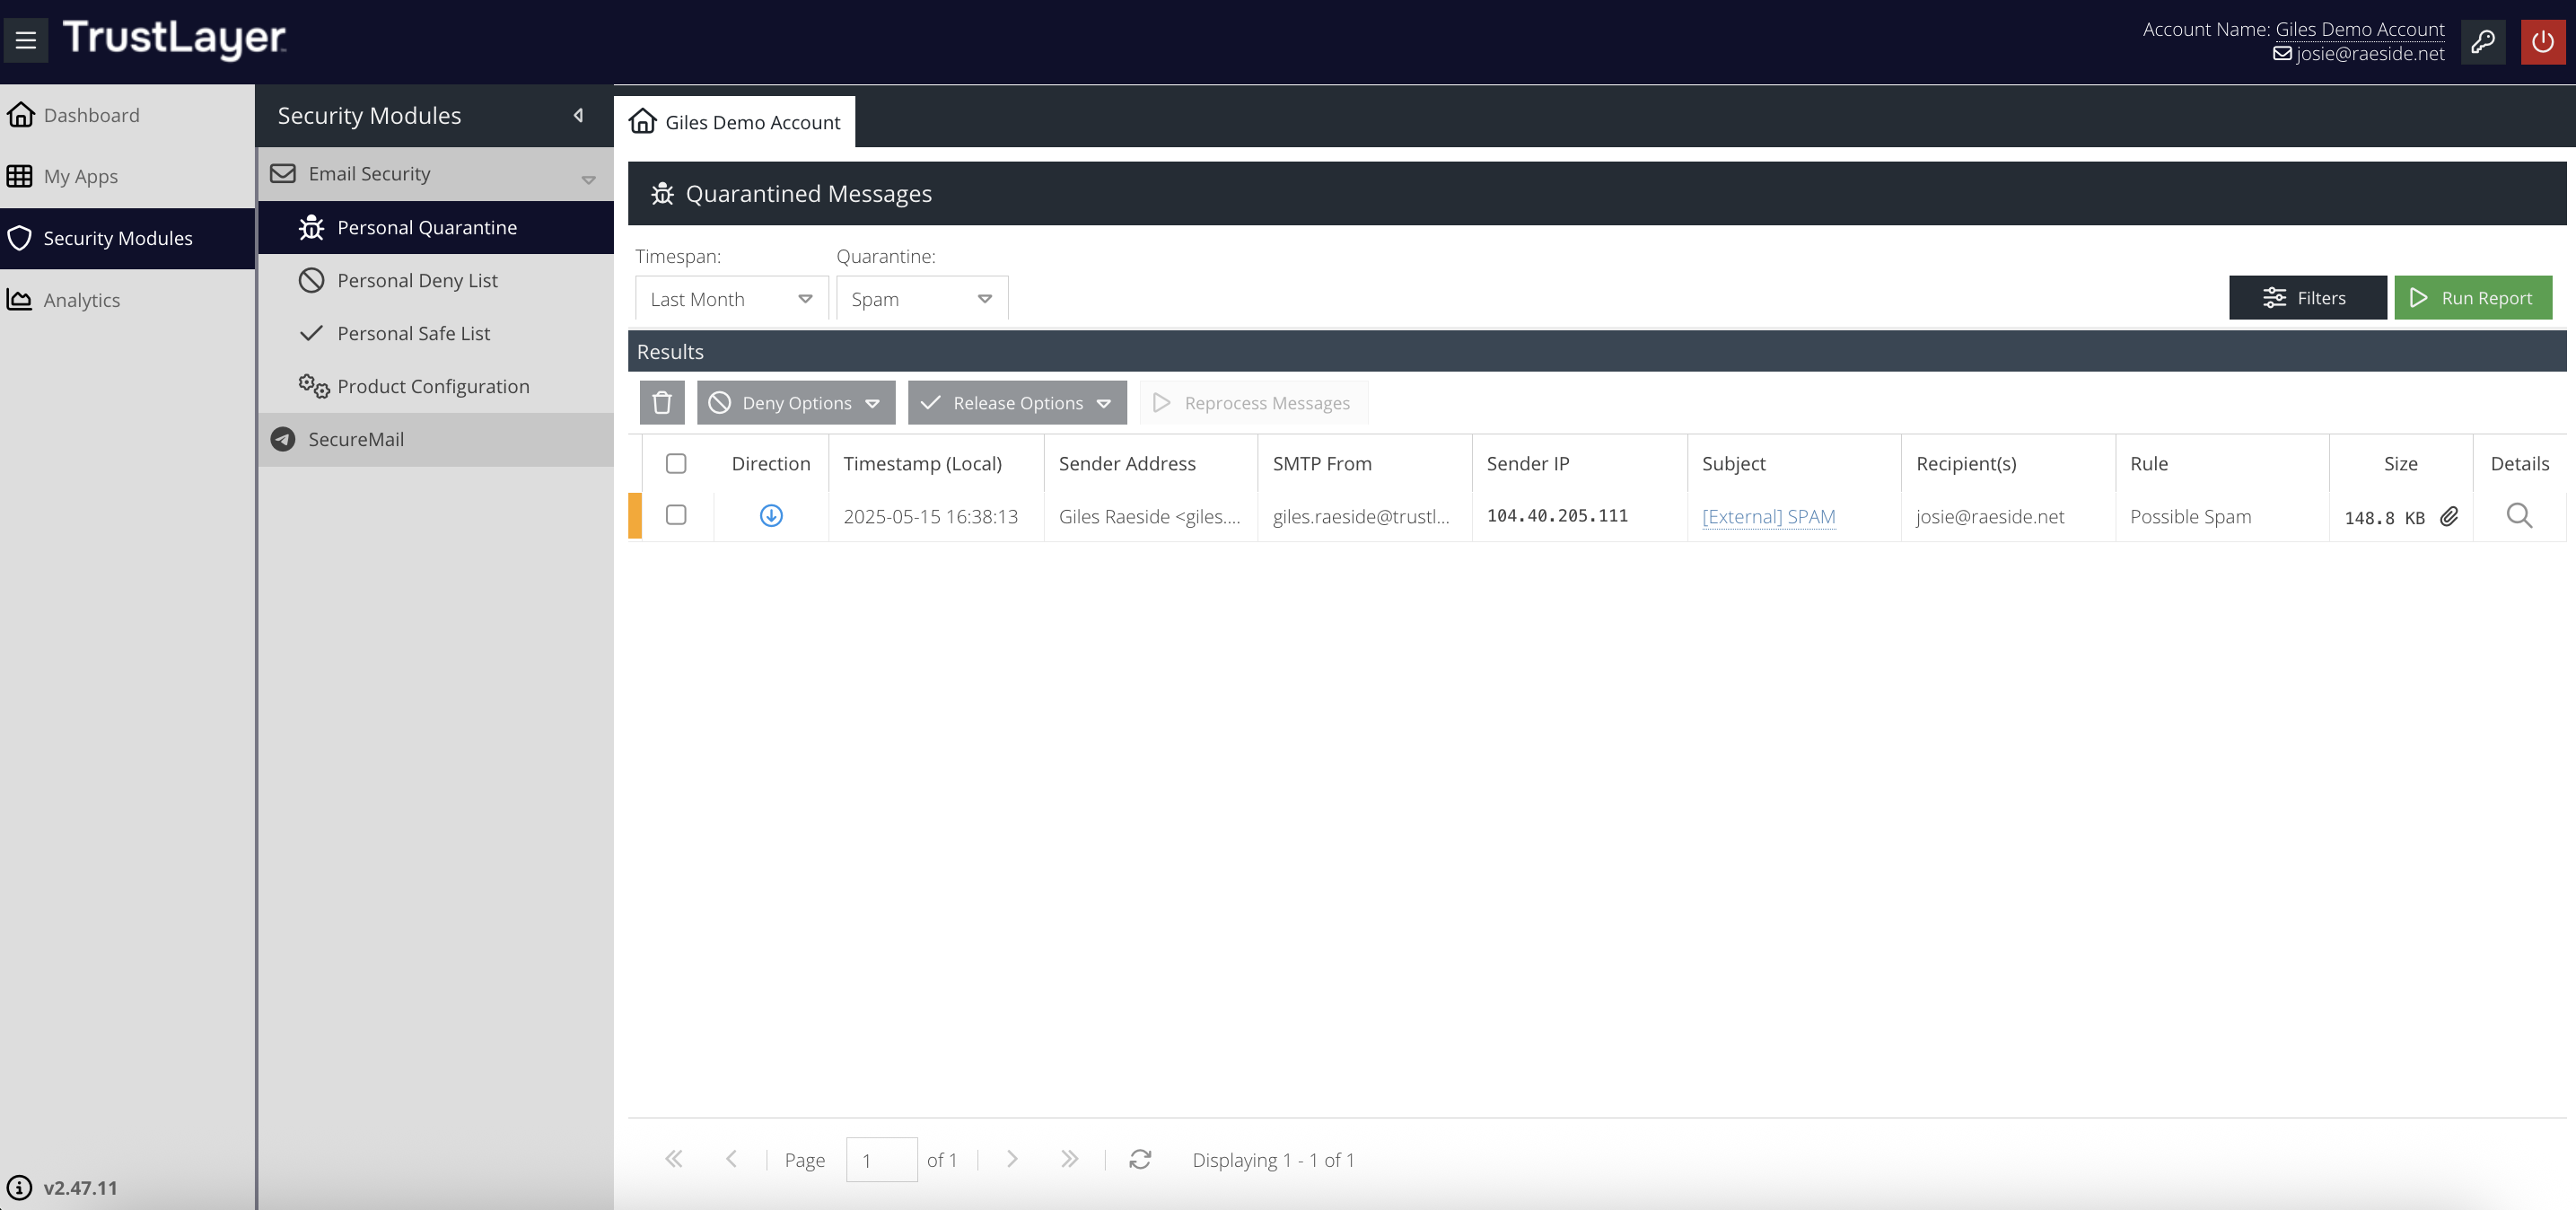Go to next page icon

(x=1012, y=1159)
